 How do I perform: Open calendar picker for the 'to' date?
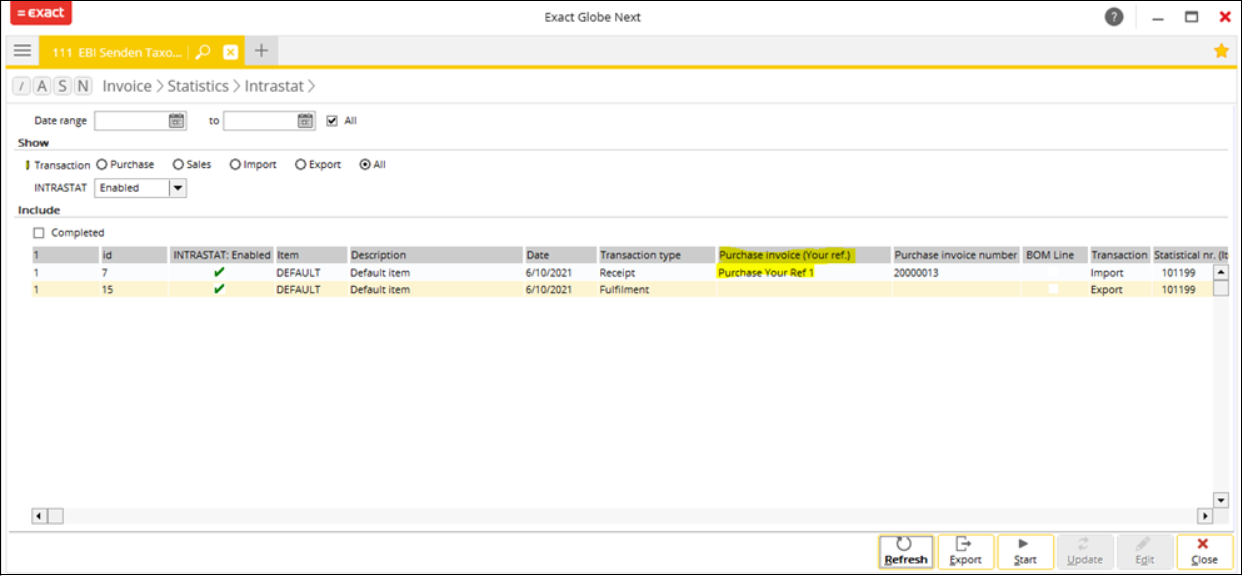click(x=306, y=121)
